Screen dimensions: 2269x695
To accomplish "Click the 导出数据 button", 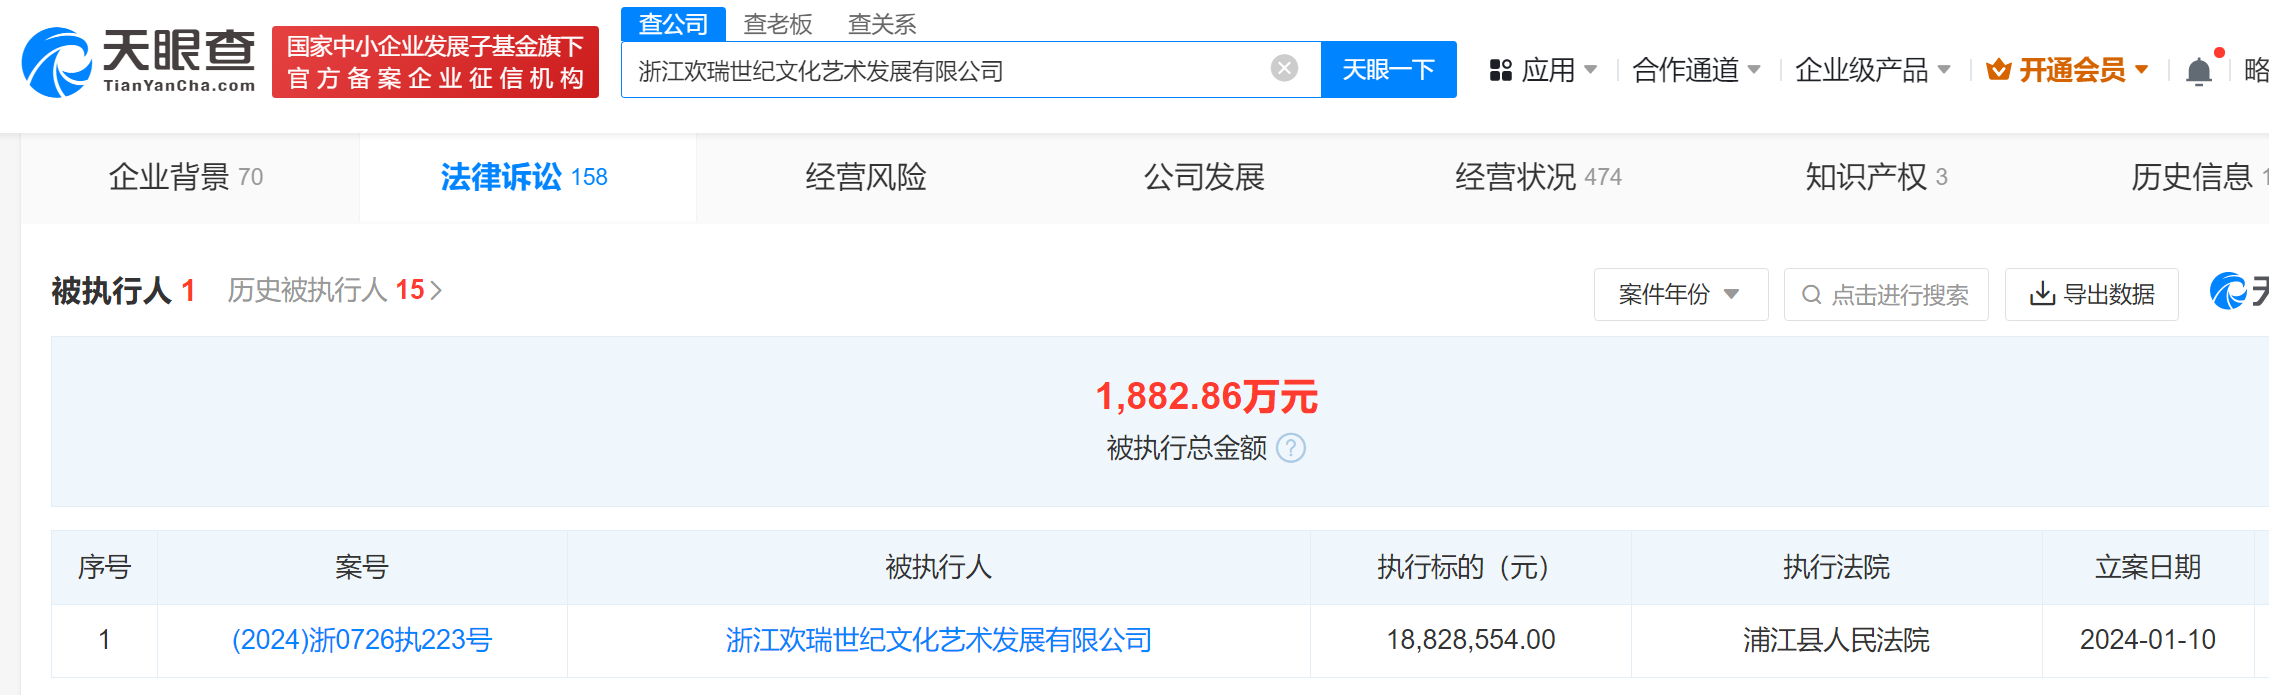I will [2091, 294].
